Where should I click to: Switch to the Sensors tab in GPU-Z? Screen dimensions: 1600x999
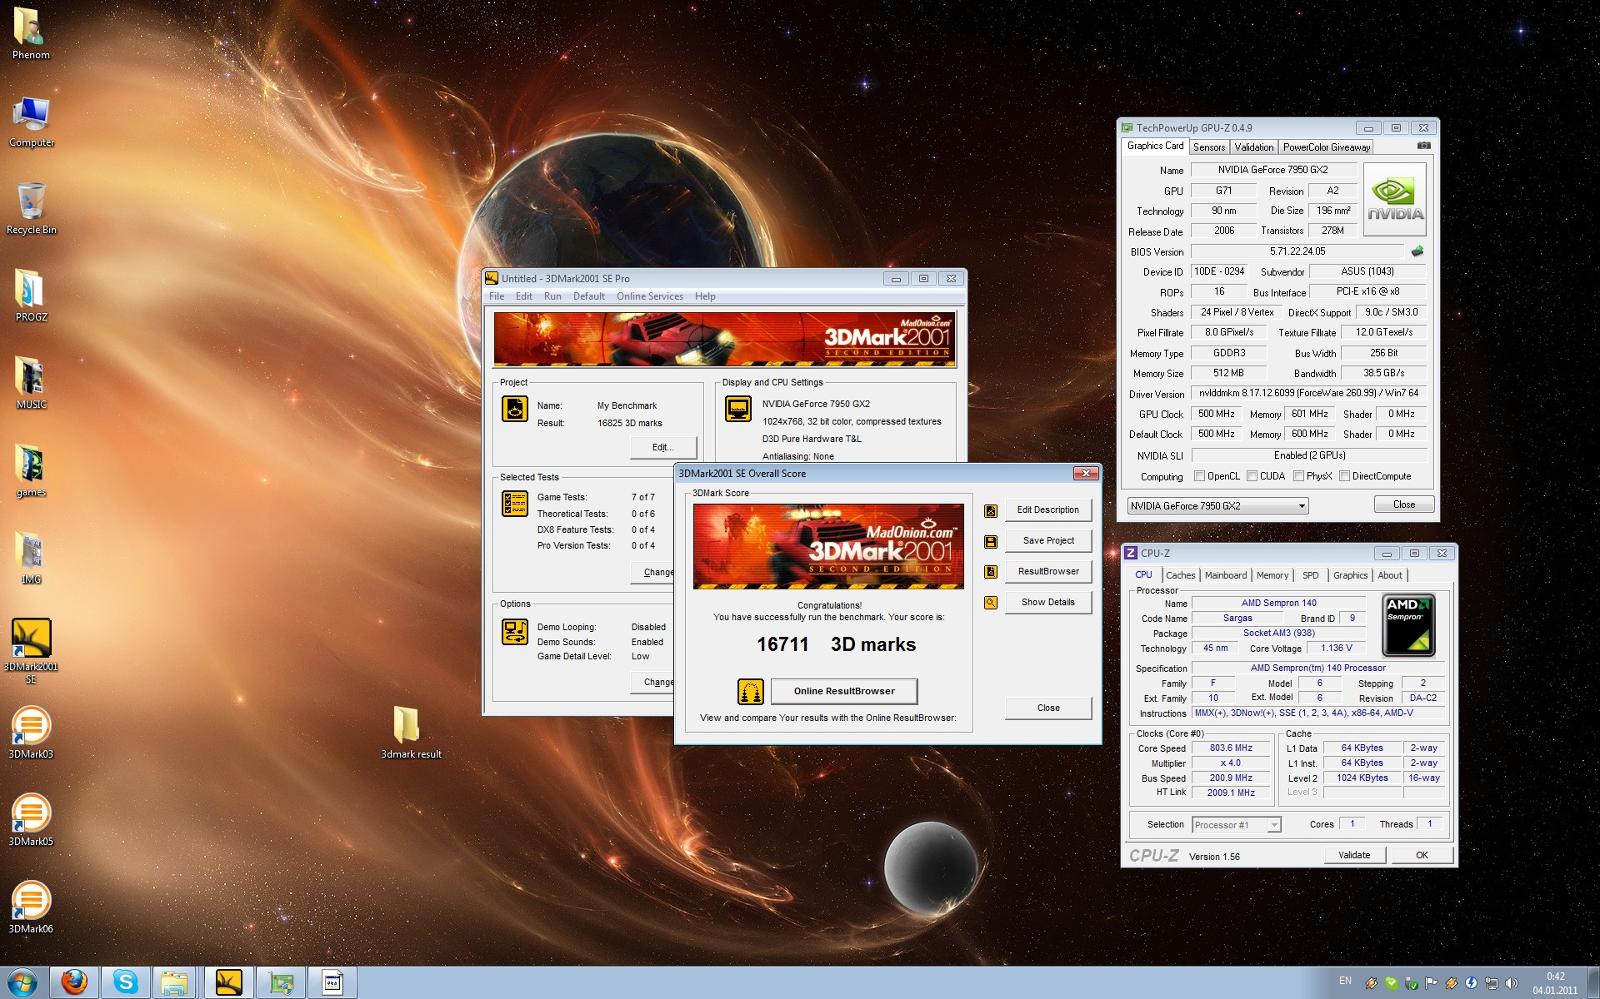point(1208,147)
